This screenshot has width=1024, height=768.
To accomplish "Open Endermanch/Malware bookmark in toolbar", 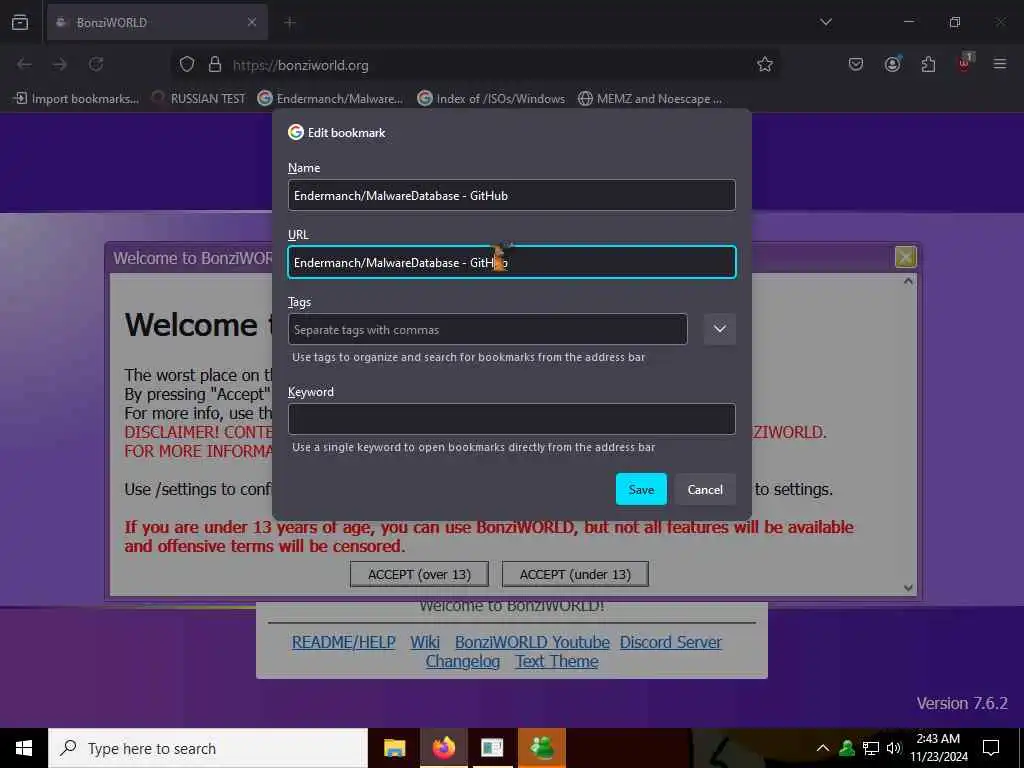I will (x=330, y=99).
